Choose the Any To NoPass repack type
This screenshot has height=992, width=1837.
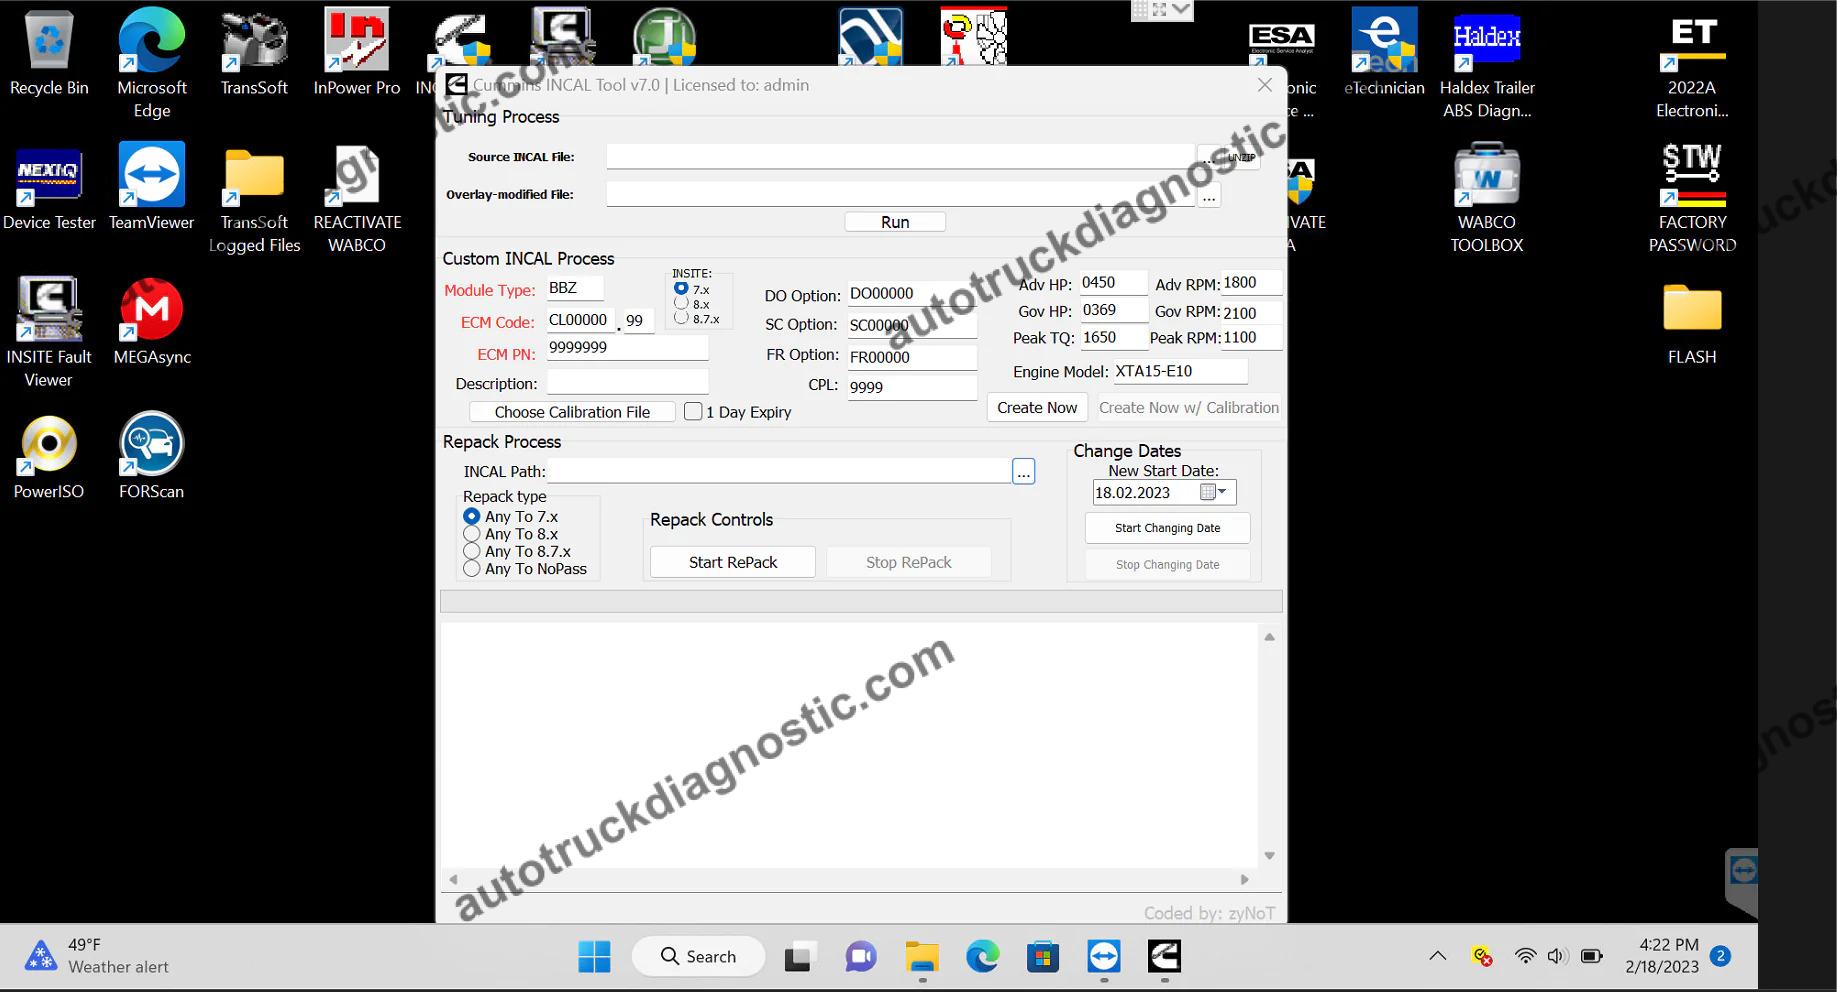[472, 569]
